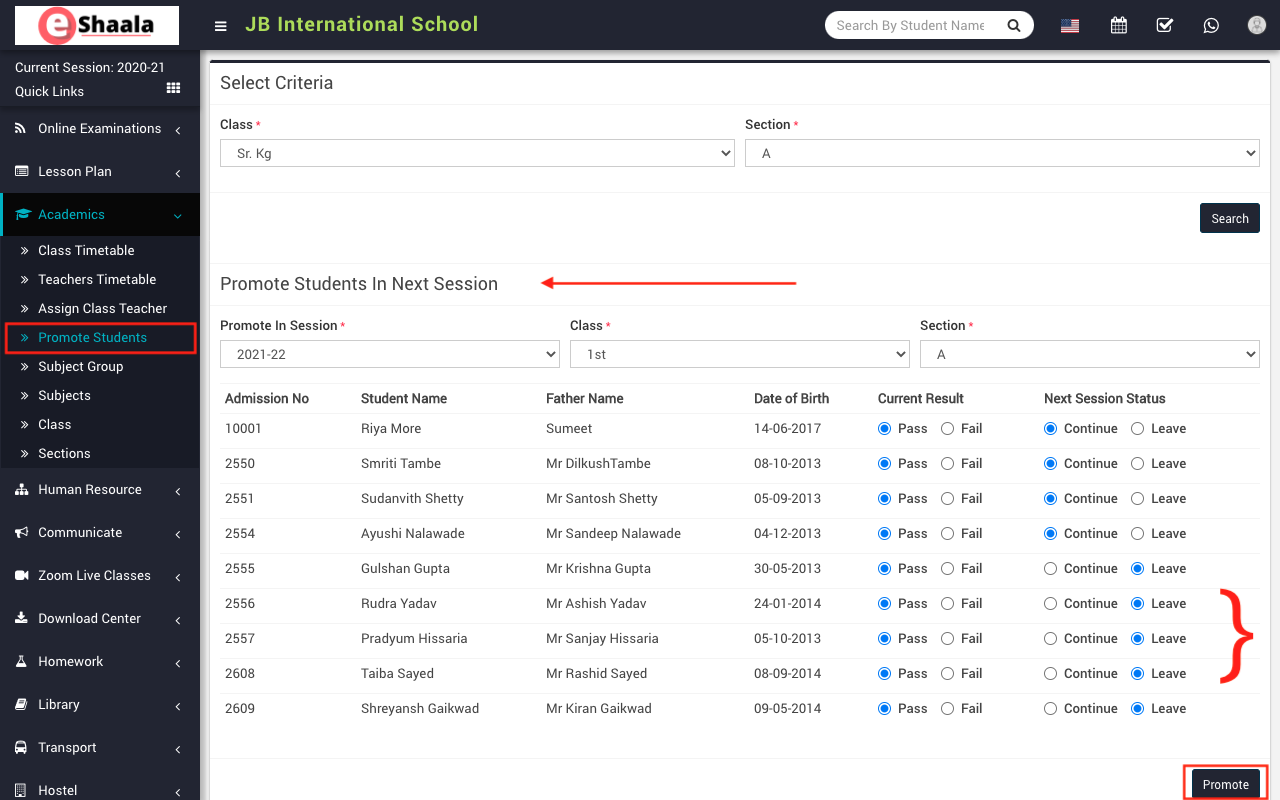Open the Quick Links grid icon

(x=174, y=89)
